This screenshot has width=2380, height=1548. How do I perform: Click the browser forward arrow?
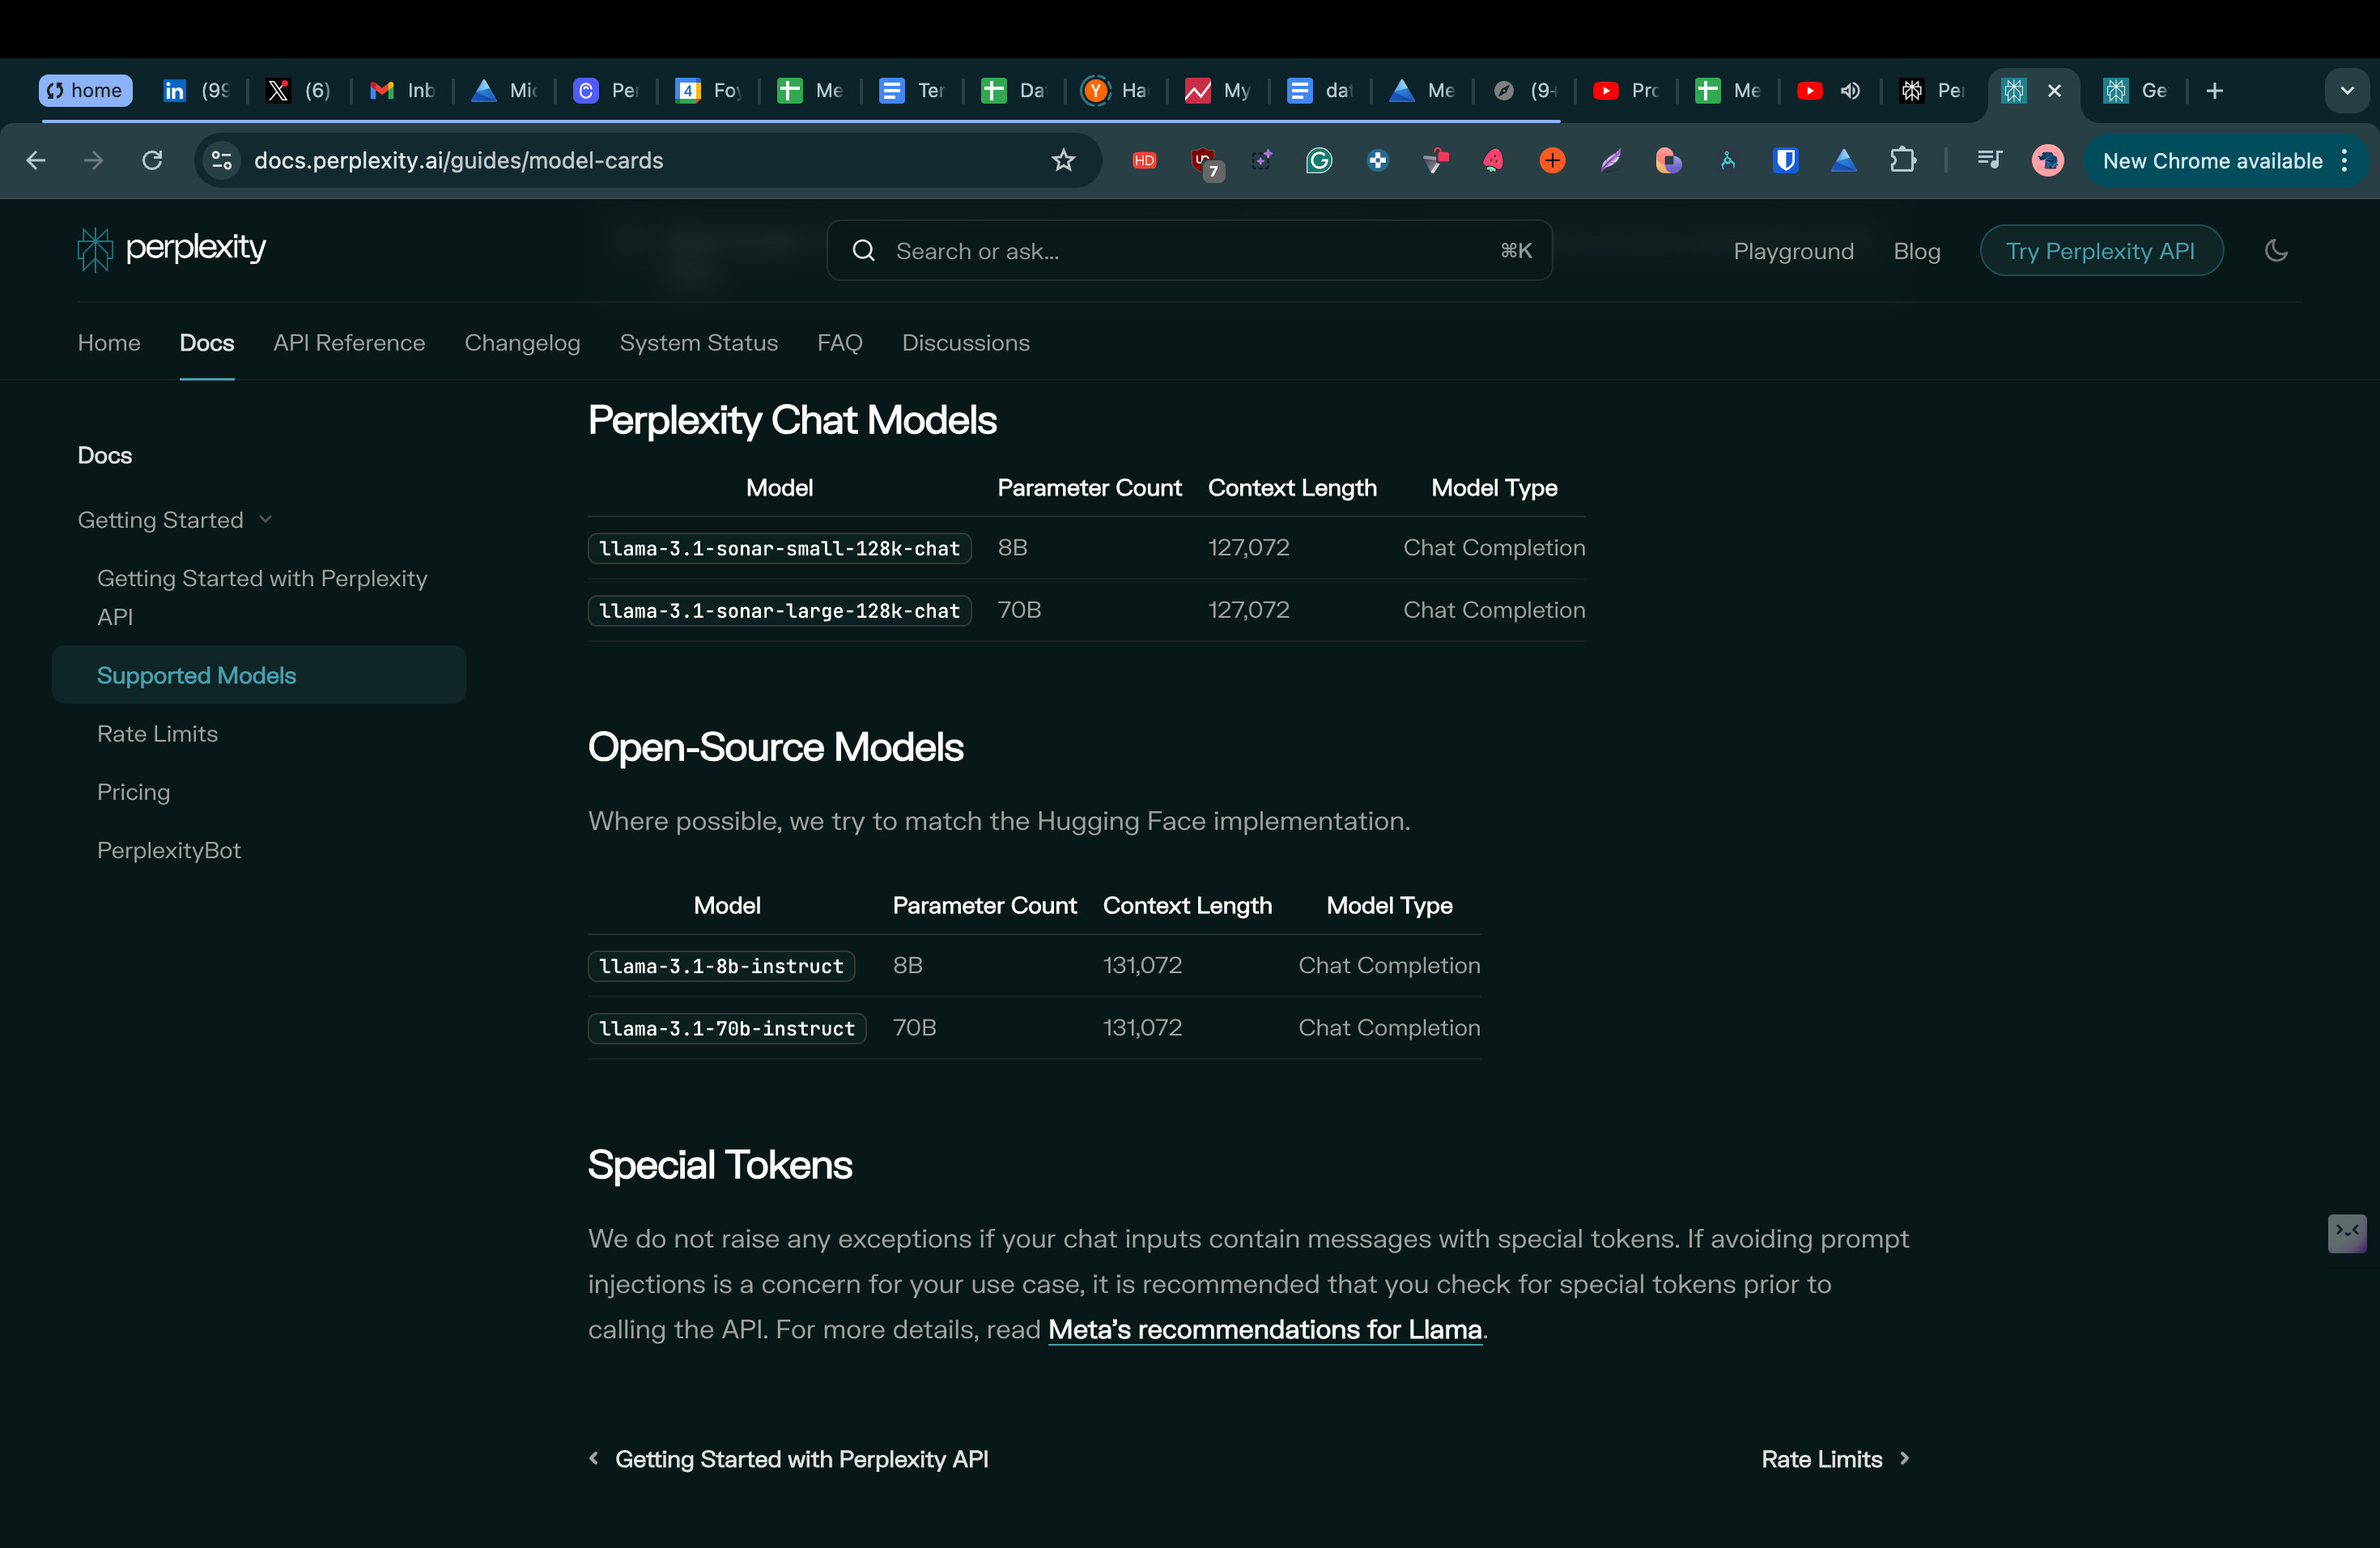(x=94, y=160)
